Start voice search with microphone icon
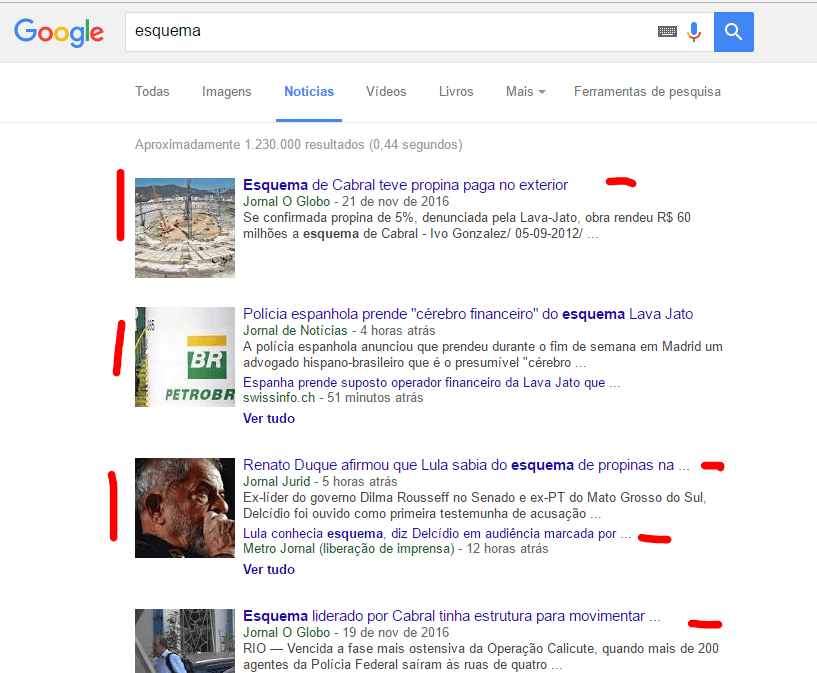Screen dimensions: 817x673 (694, 32)
